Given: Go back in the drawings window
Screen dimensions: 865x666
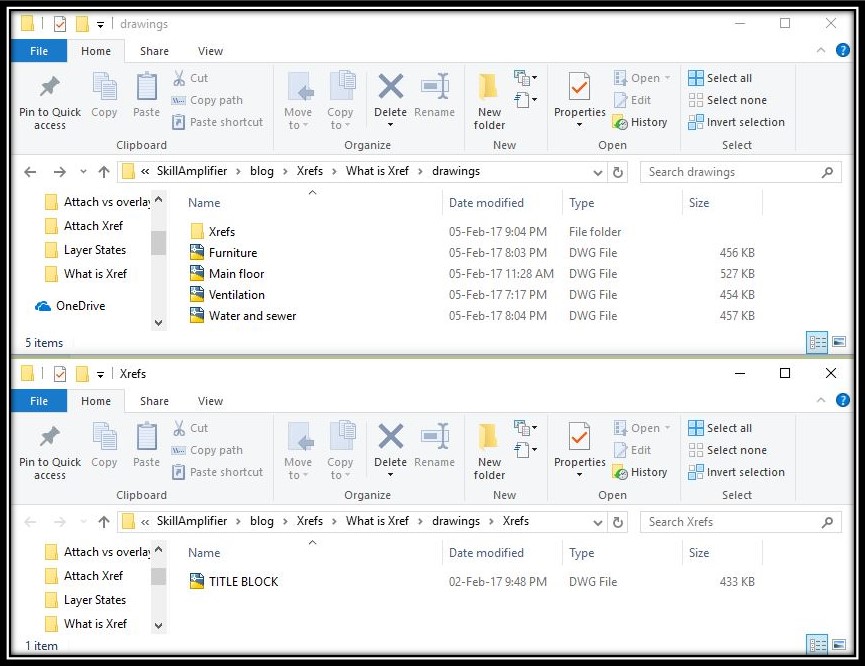Looking at the screenshot, I should 30,172.
